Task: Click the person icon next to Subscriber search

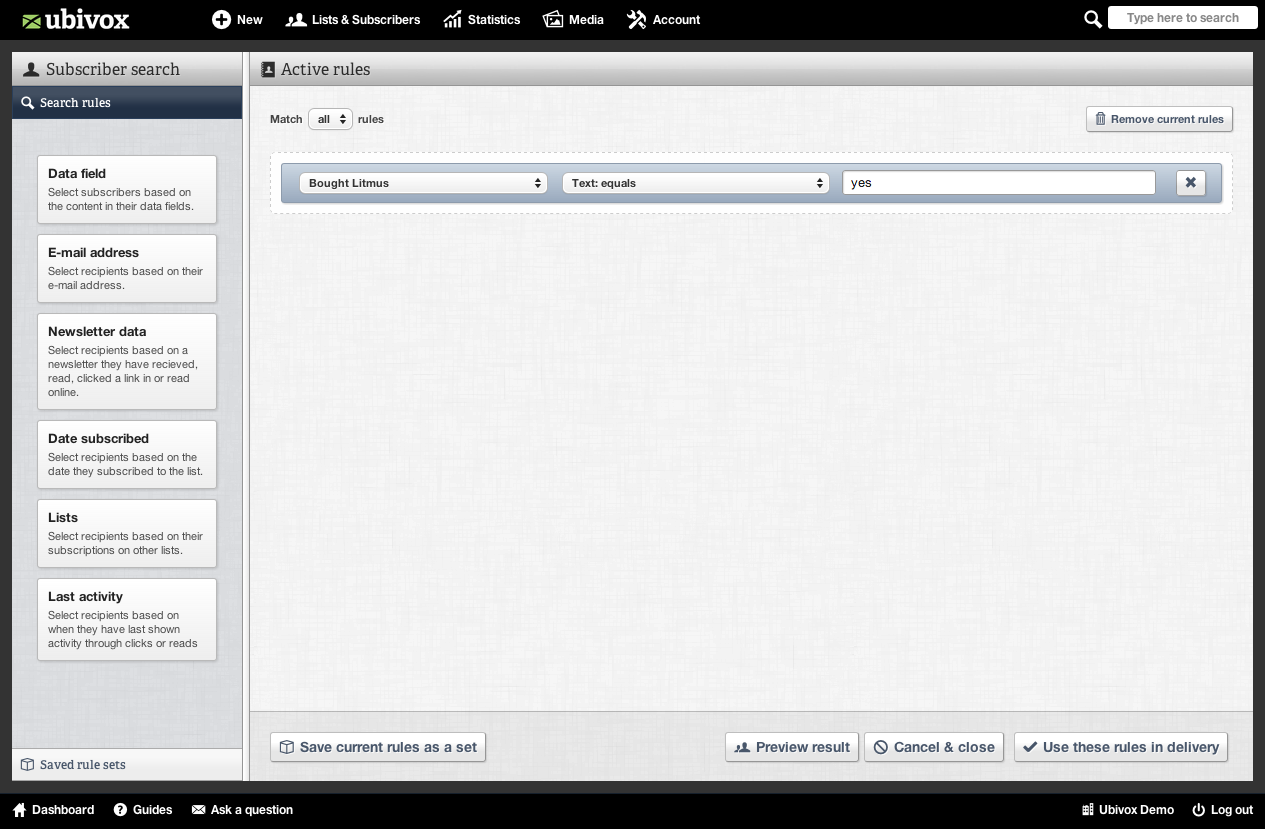Action: pos(31,69)
